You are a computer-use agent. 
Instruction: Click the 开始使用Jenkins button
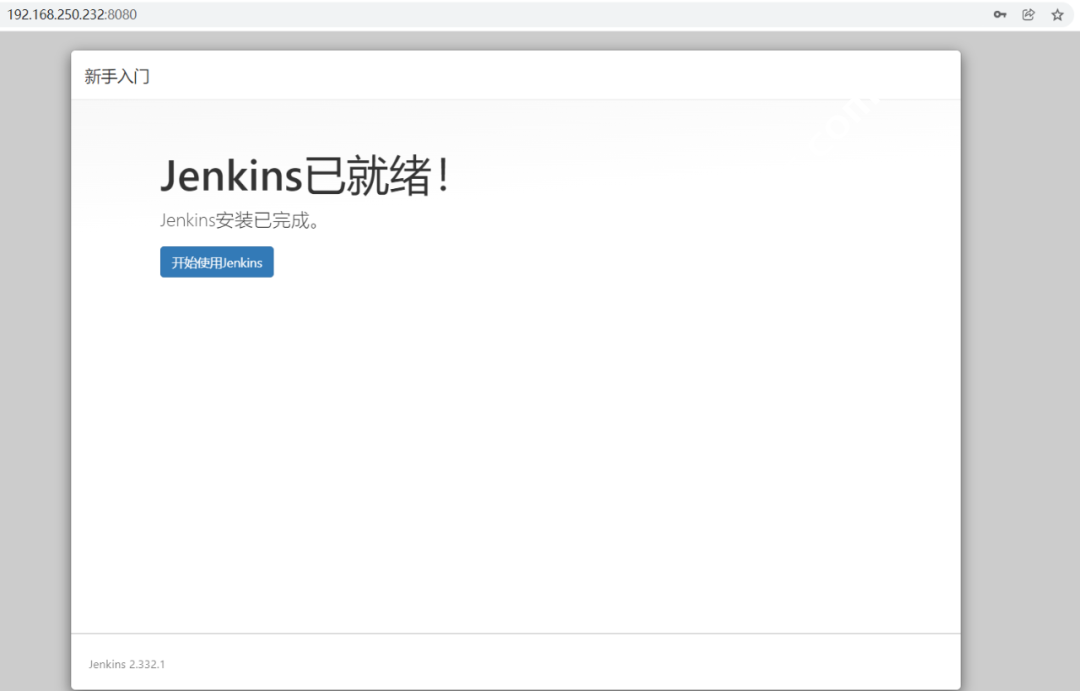[x=217, y=262]
